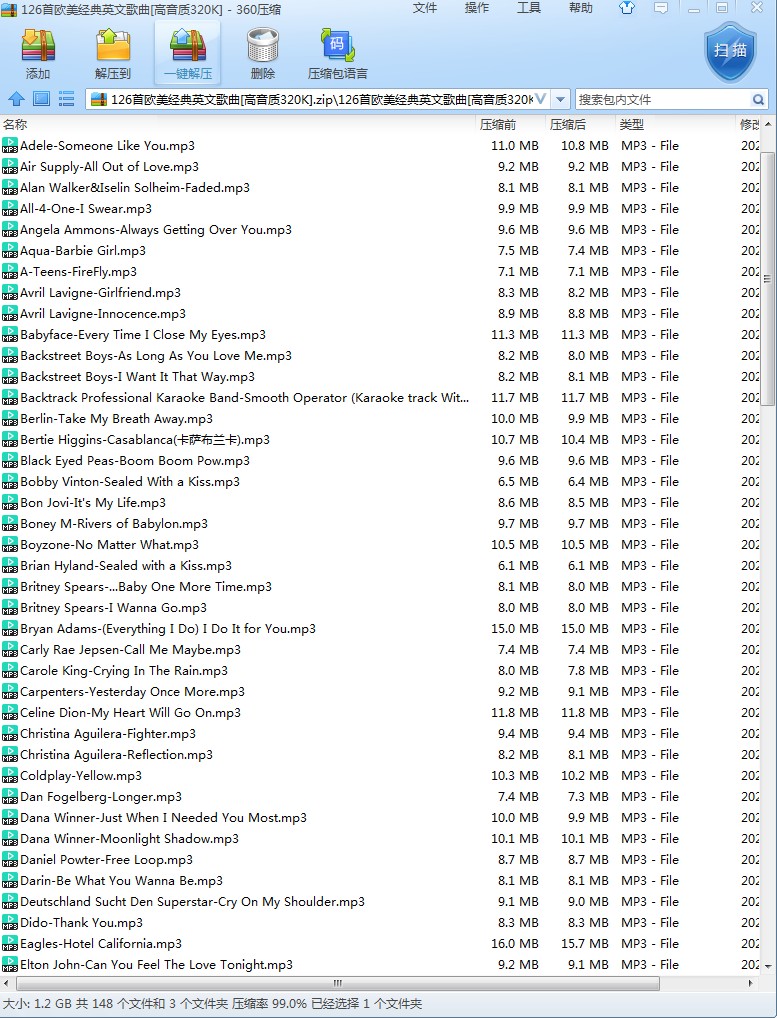Select Backtrack Professional Karaoke Band-Smooth Operator file

tap(245, 398)
